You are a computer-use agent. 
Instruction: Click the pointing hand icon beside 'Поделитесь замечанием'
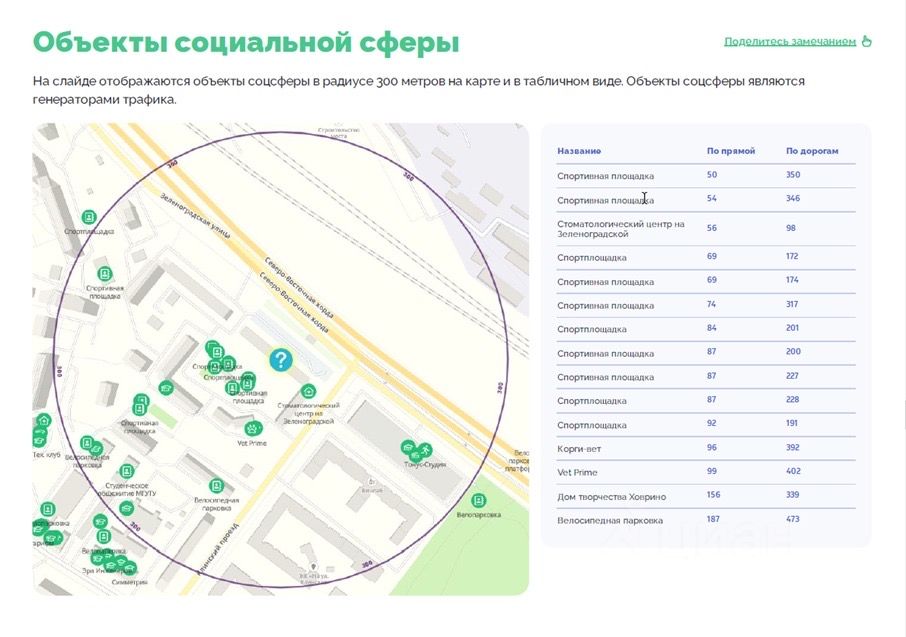(866, 41)
